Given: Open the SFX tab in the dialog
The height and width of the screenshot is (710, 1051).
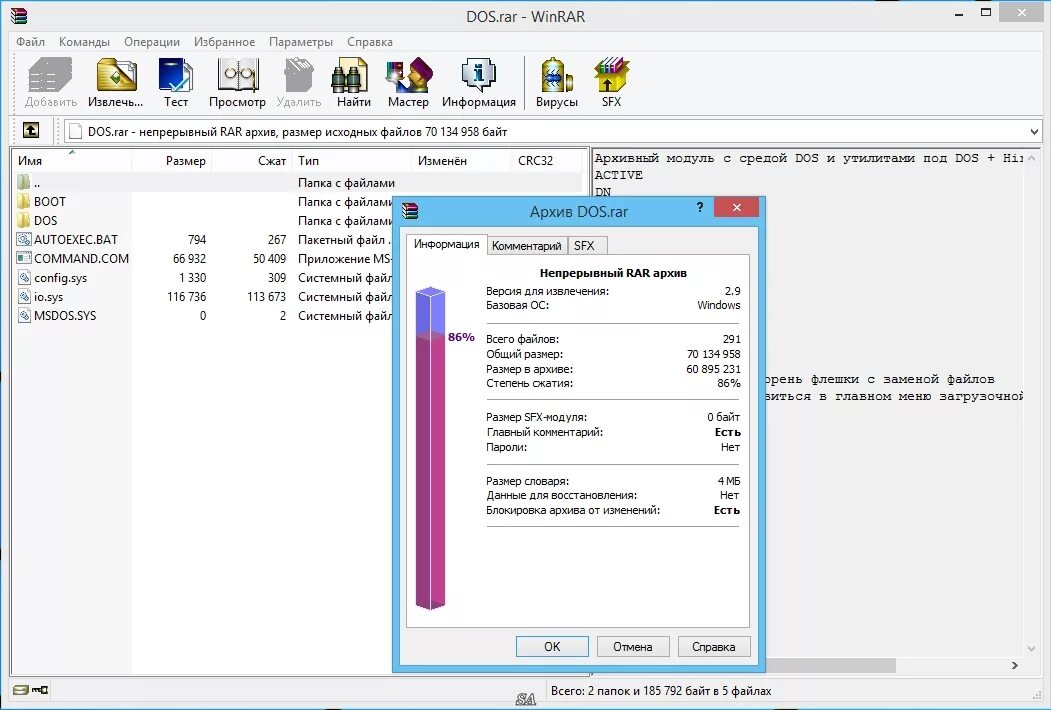Looking at the screenshot, I should (x=586, y=245).
